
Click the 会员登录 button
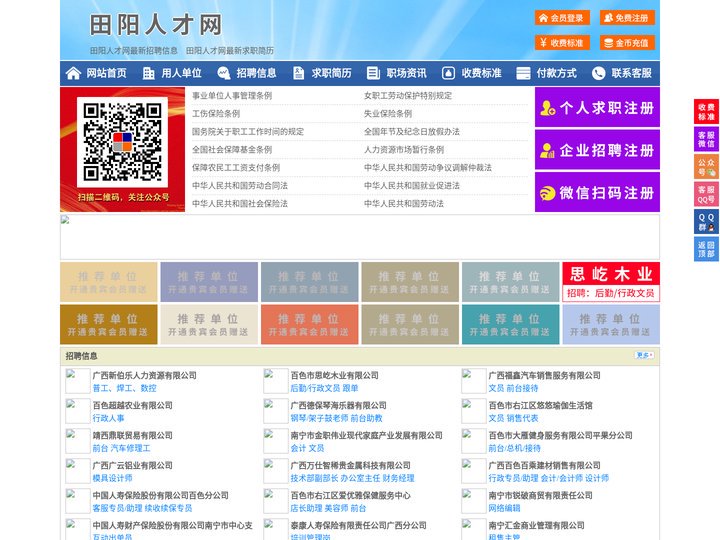[x=562, y=18]
